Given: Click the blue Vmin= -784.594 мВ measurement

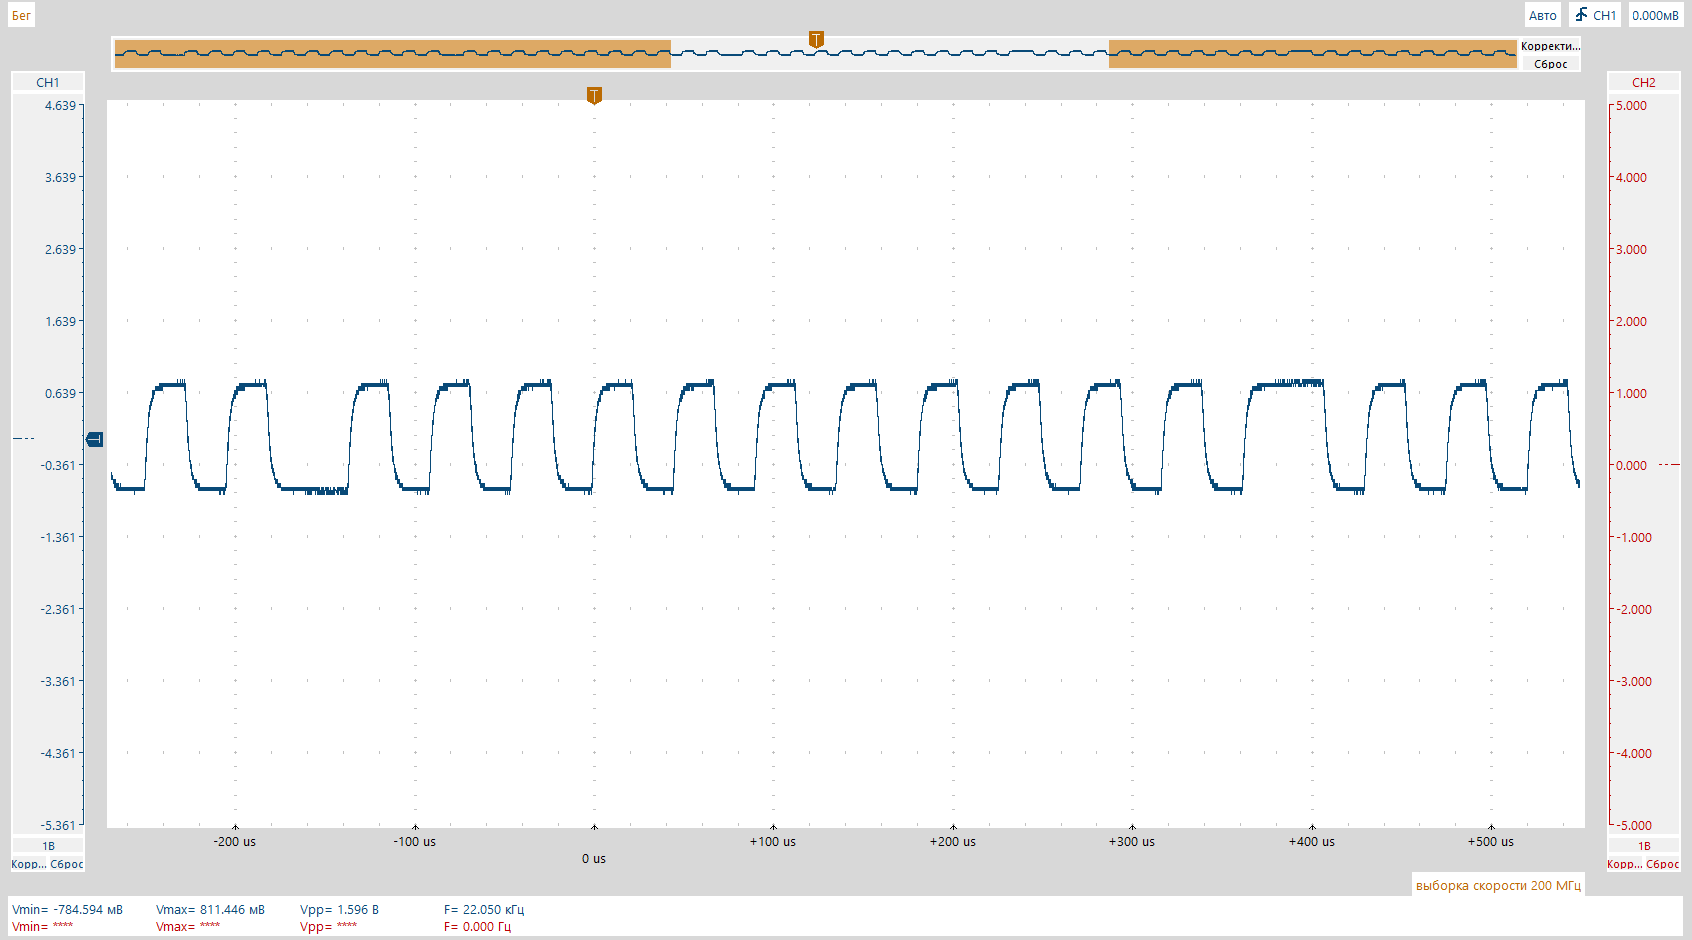Looking at the screenshot, I should tap(67, 909).
